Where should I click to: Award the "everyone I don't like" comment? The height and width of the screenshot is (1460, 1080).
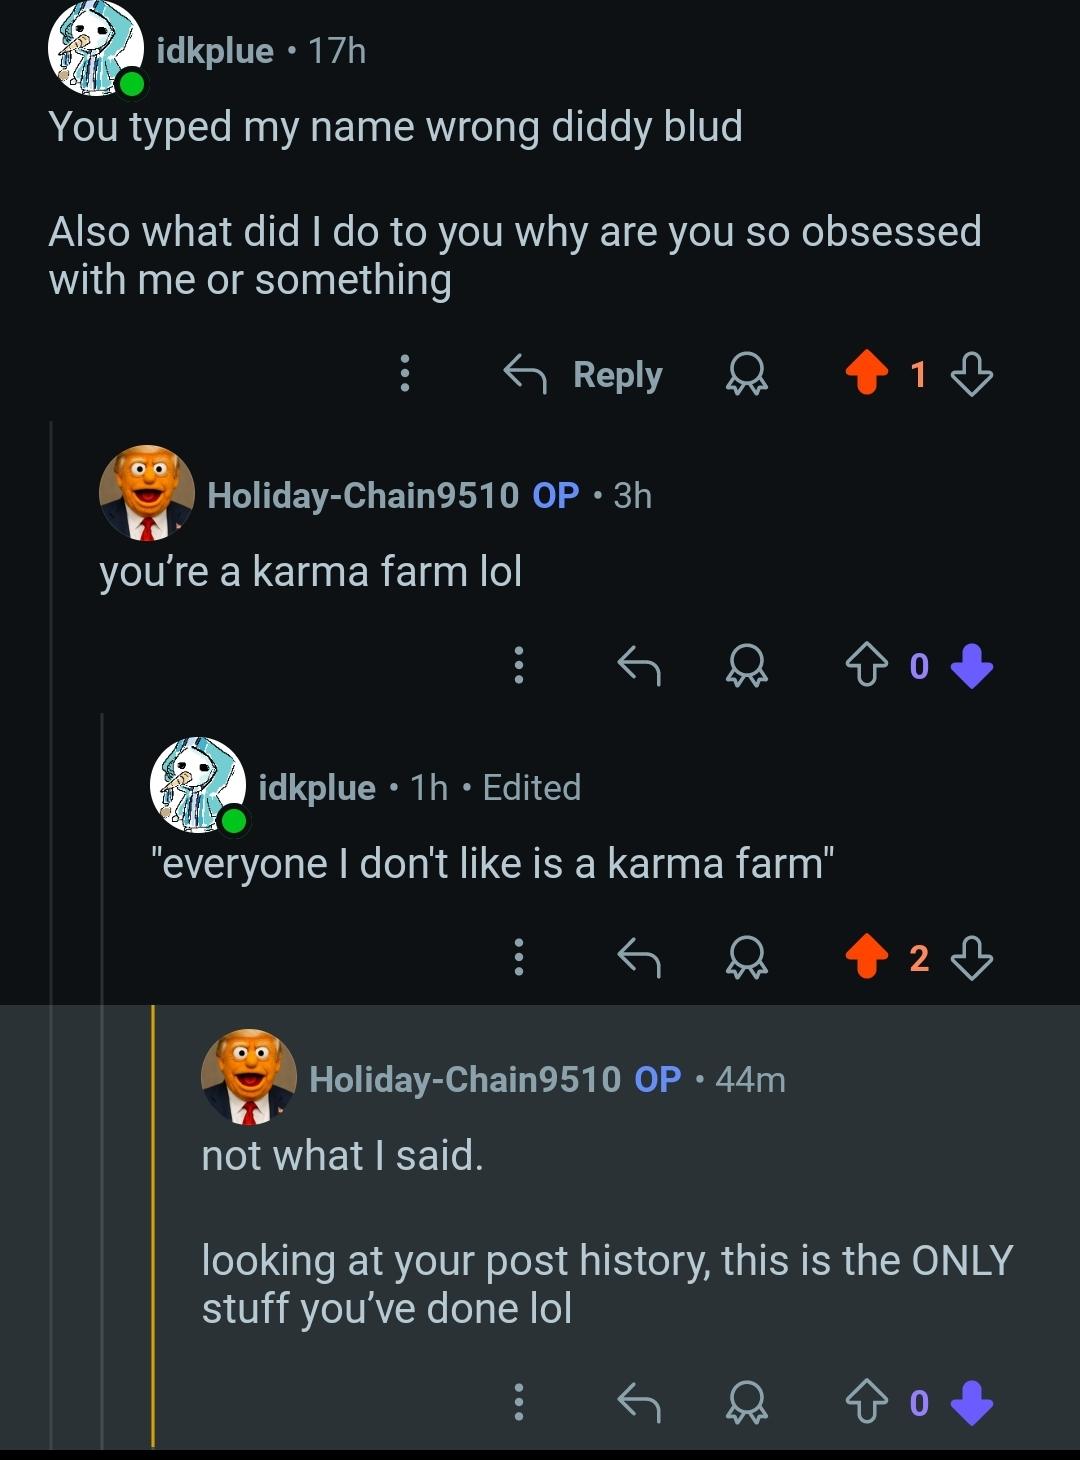(746, 957)
